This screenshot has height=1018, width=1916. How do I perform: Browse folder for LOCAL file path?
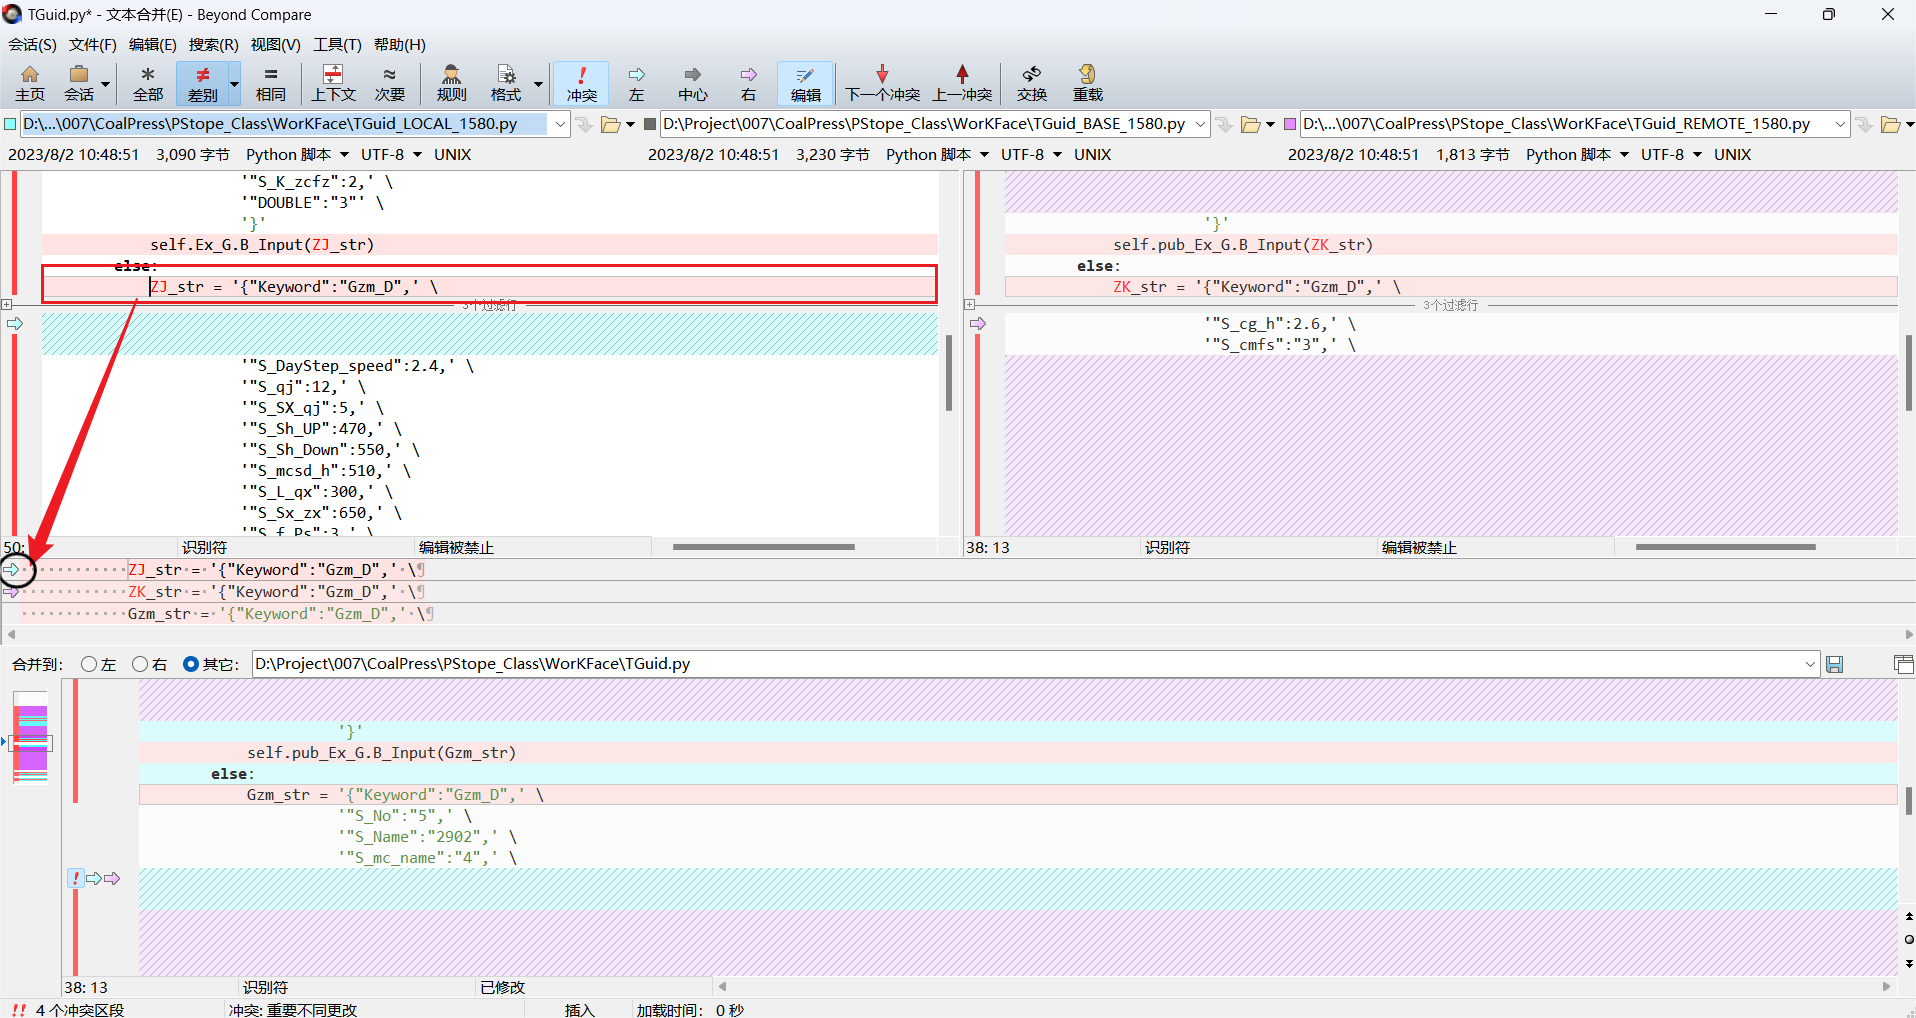pos(610,124)
